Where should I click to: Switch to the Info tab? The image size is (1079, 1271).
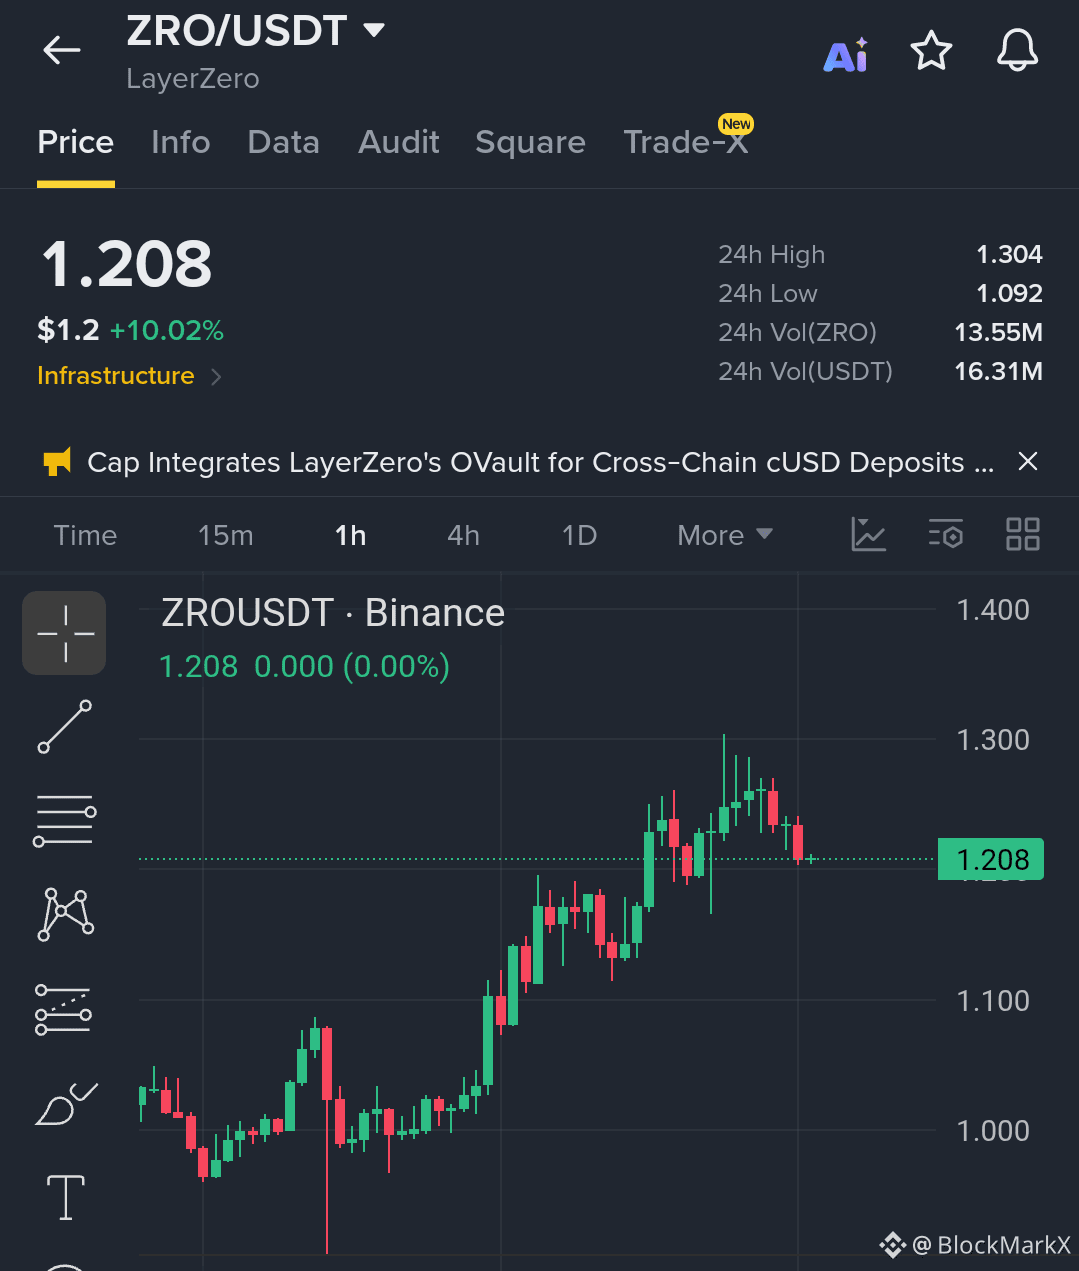tap(181, 142)
